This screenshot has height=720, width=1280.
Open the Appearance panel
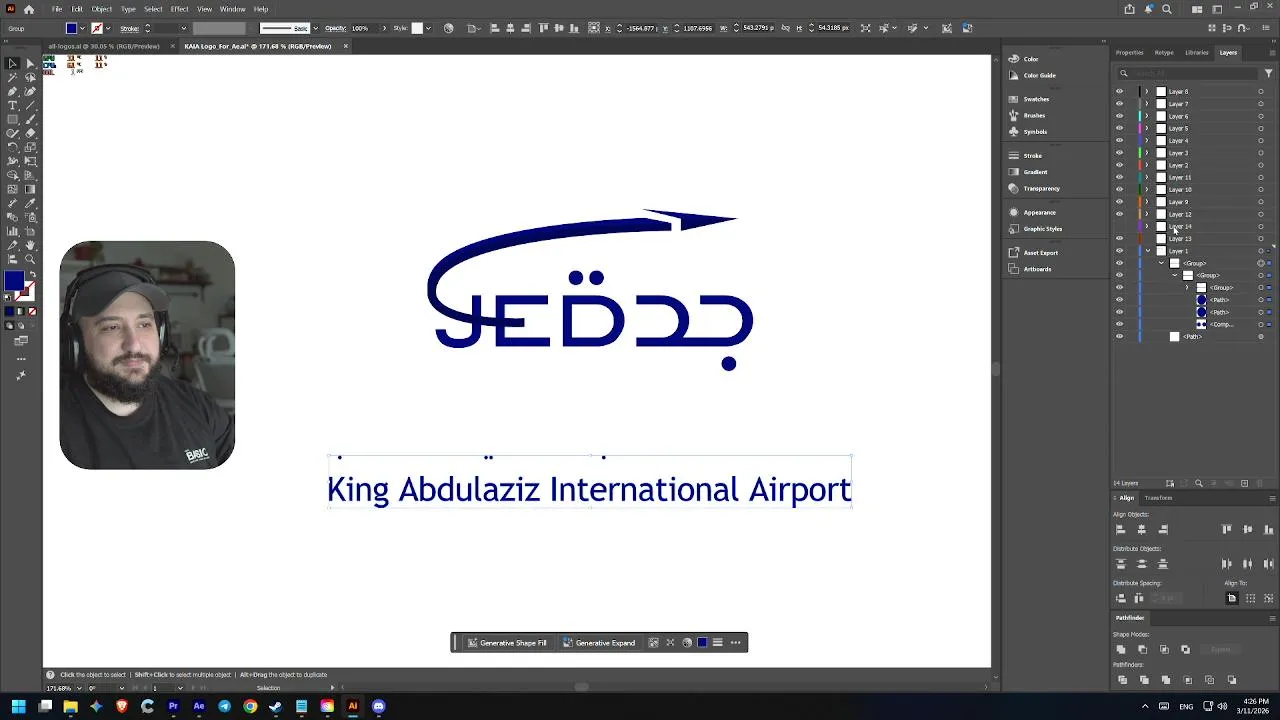tap(1039, 212)
